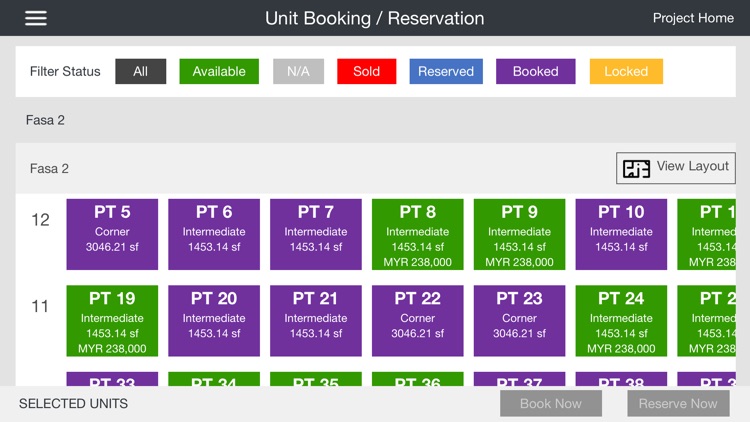This screenshot has width=750, height=422.
Task: Select unit PT 5 Corner
Action: point(112,234)
